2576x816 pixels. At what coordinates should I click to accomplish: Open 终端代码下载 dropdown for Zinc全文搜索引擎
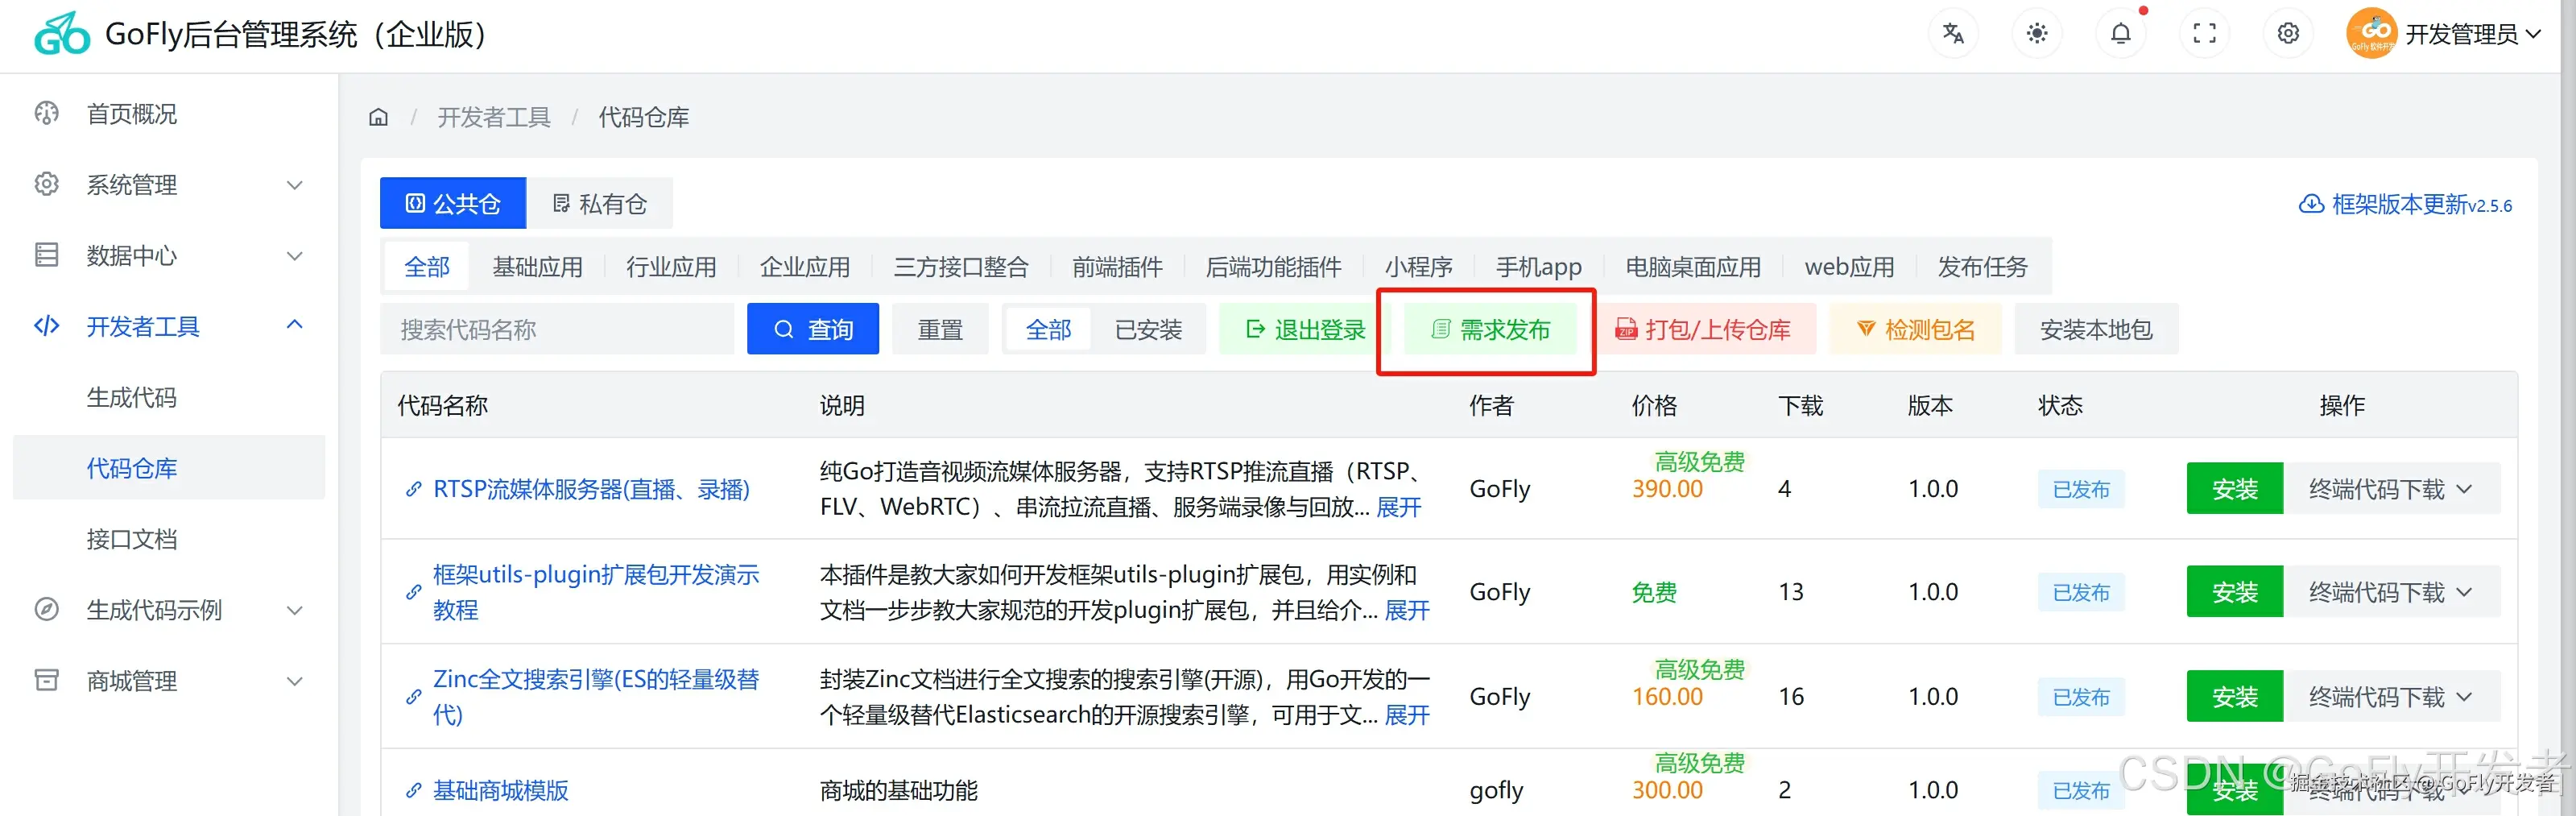coord(2391,697)
